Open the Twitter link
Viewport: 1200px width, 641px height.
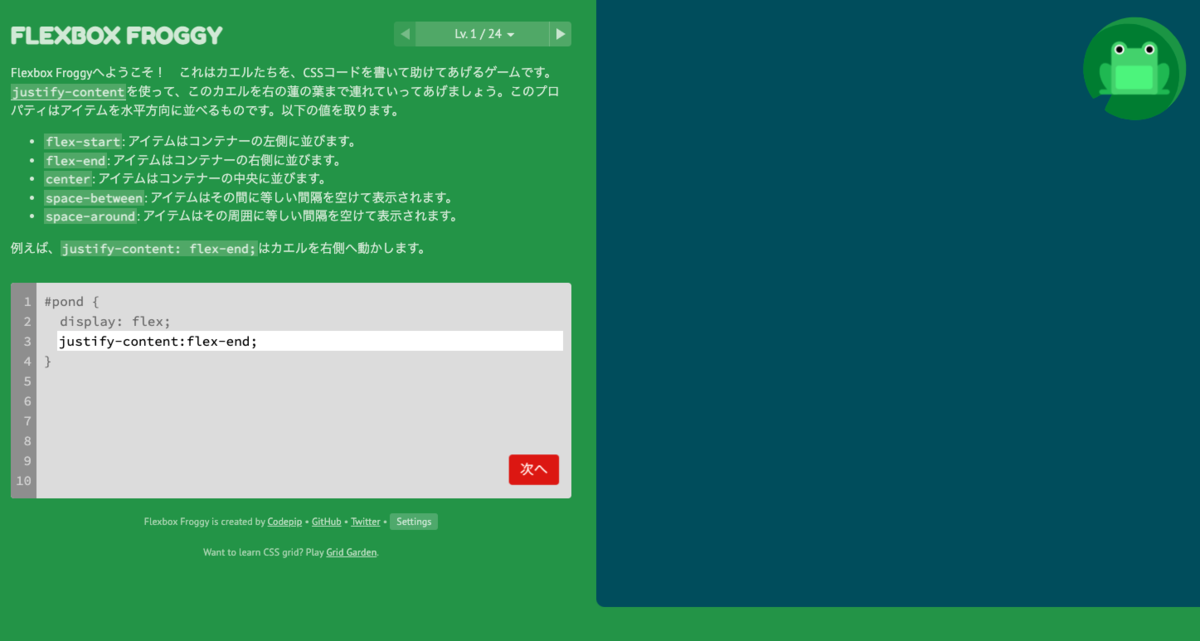(365, 522)
